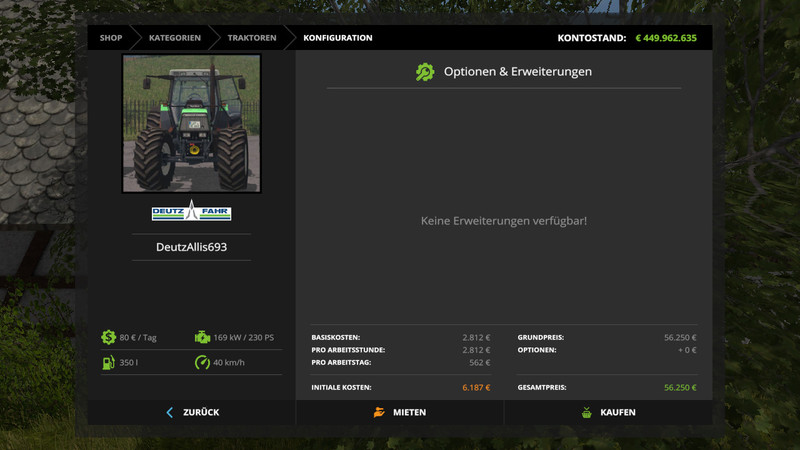Image resolution: width=800 pixels, height=450 pixels.
Task: Click the Deutz-Fahr brand logo
Action: pyautogui.click(x=191, y=212)
